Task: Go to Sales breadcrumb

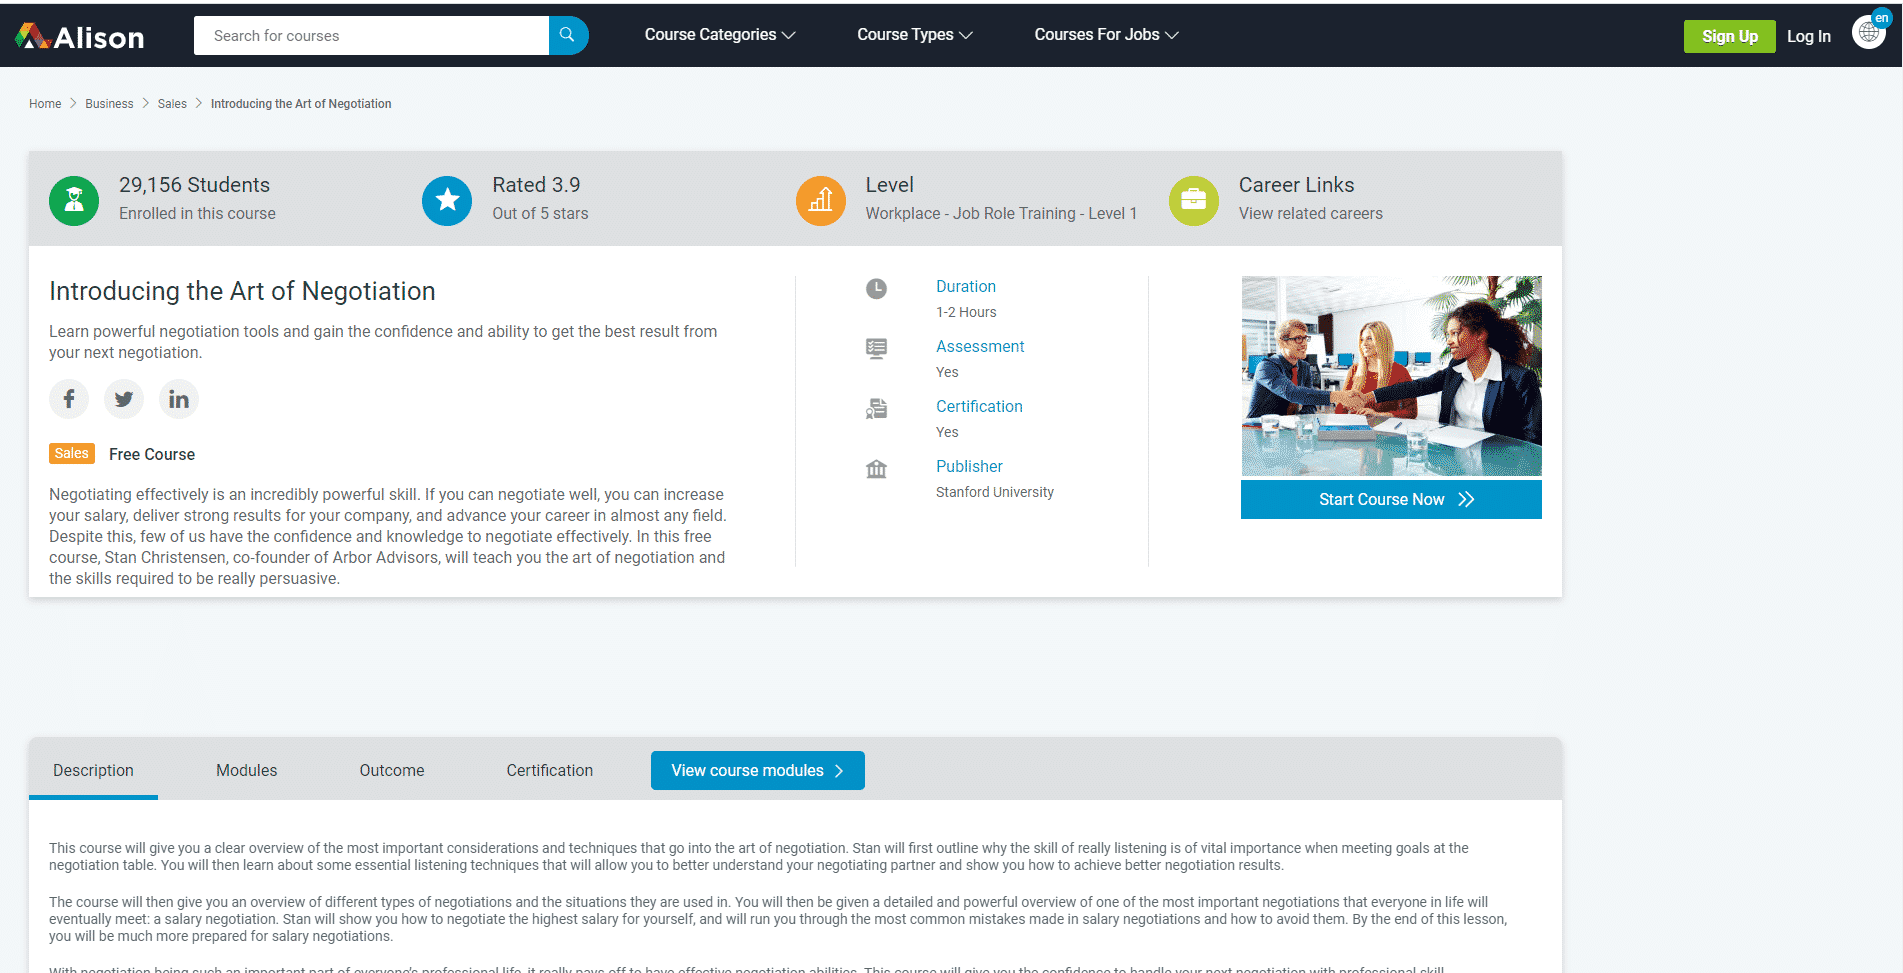Action: [x=172, y=104]
